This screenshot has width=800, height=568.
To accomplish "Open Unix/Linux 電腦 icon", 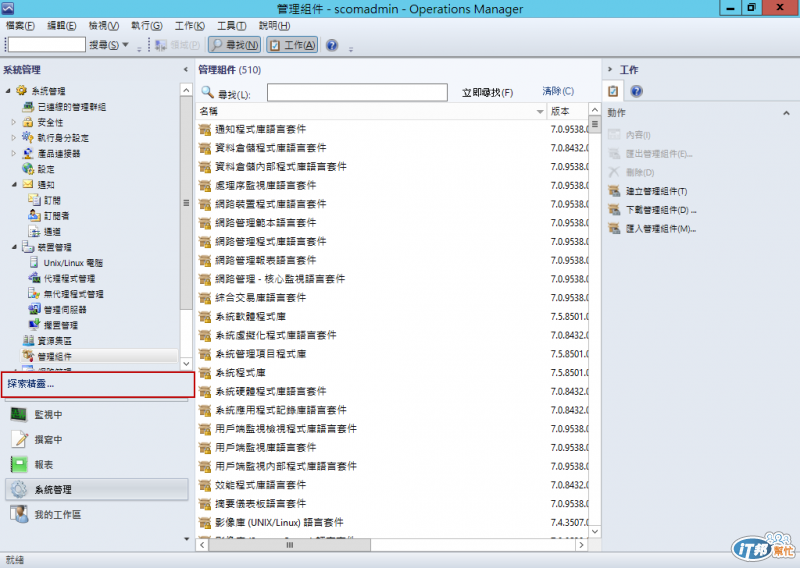I will (34, 263).
